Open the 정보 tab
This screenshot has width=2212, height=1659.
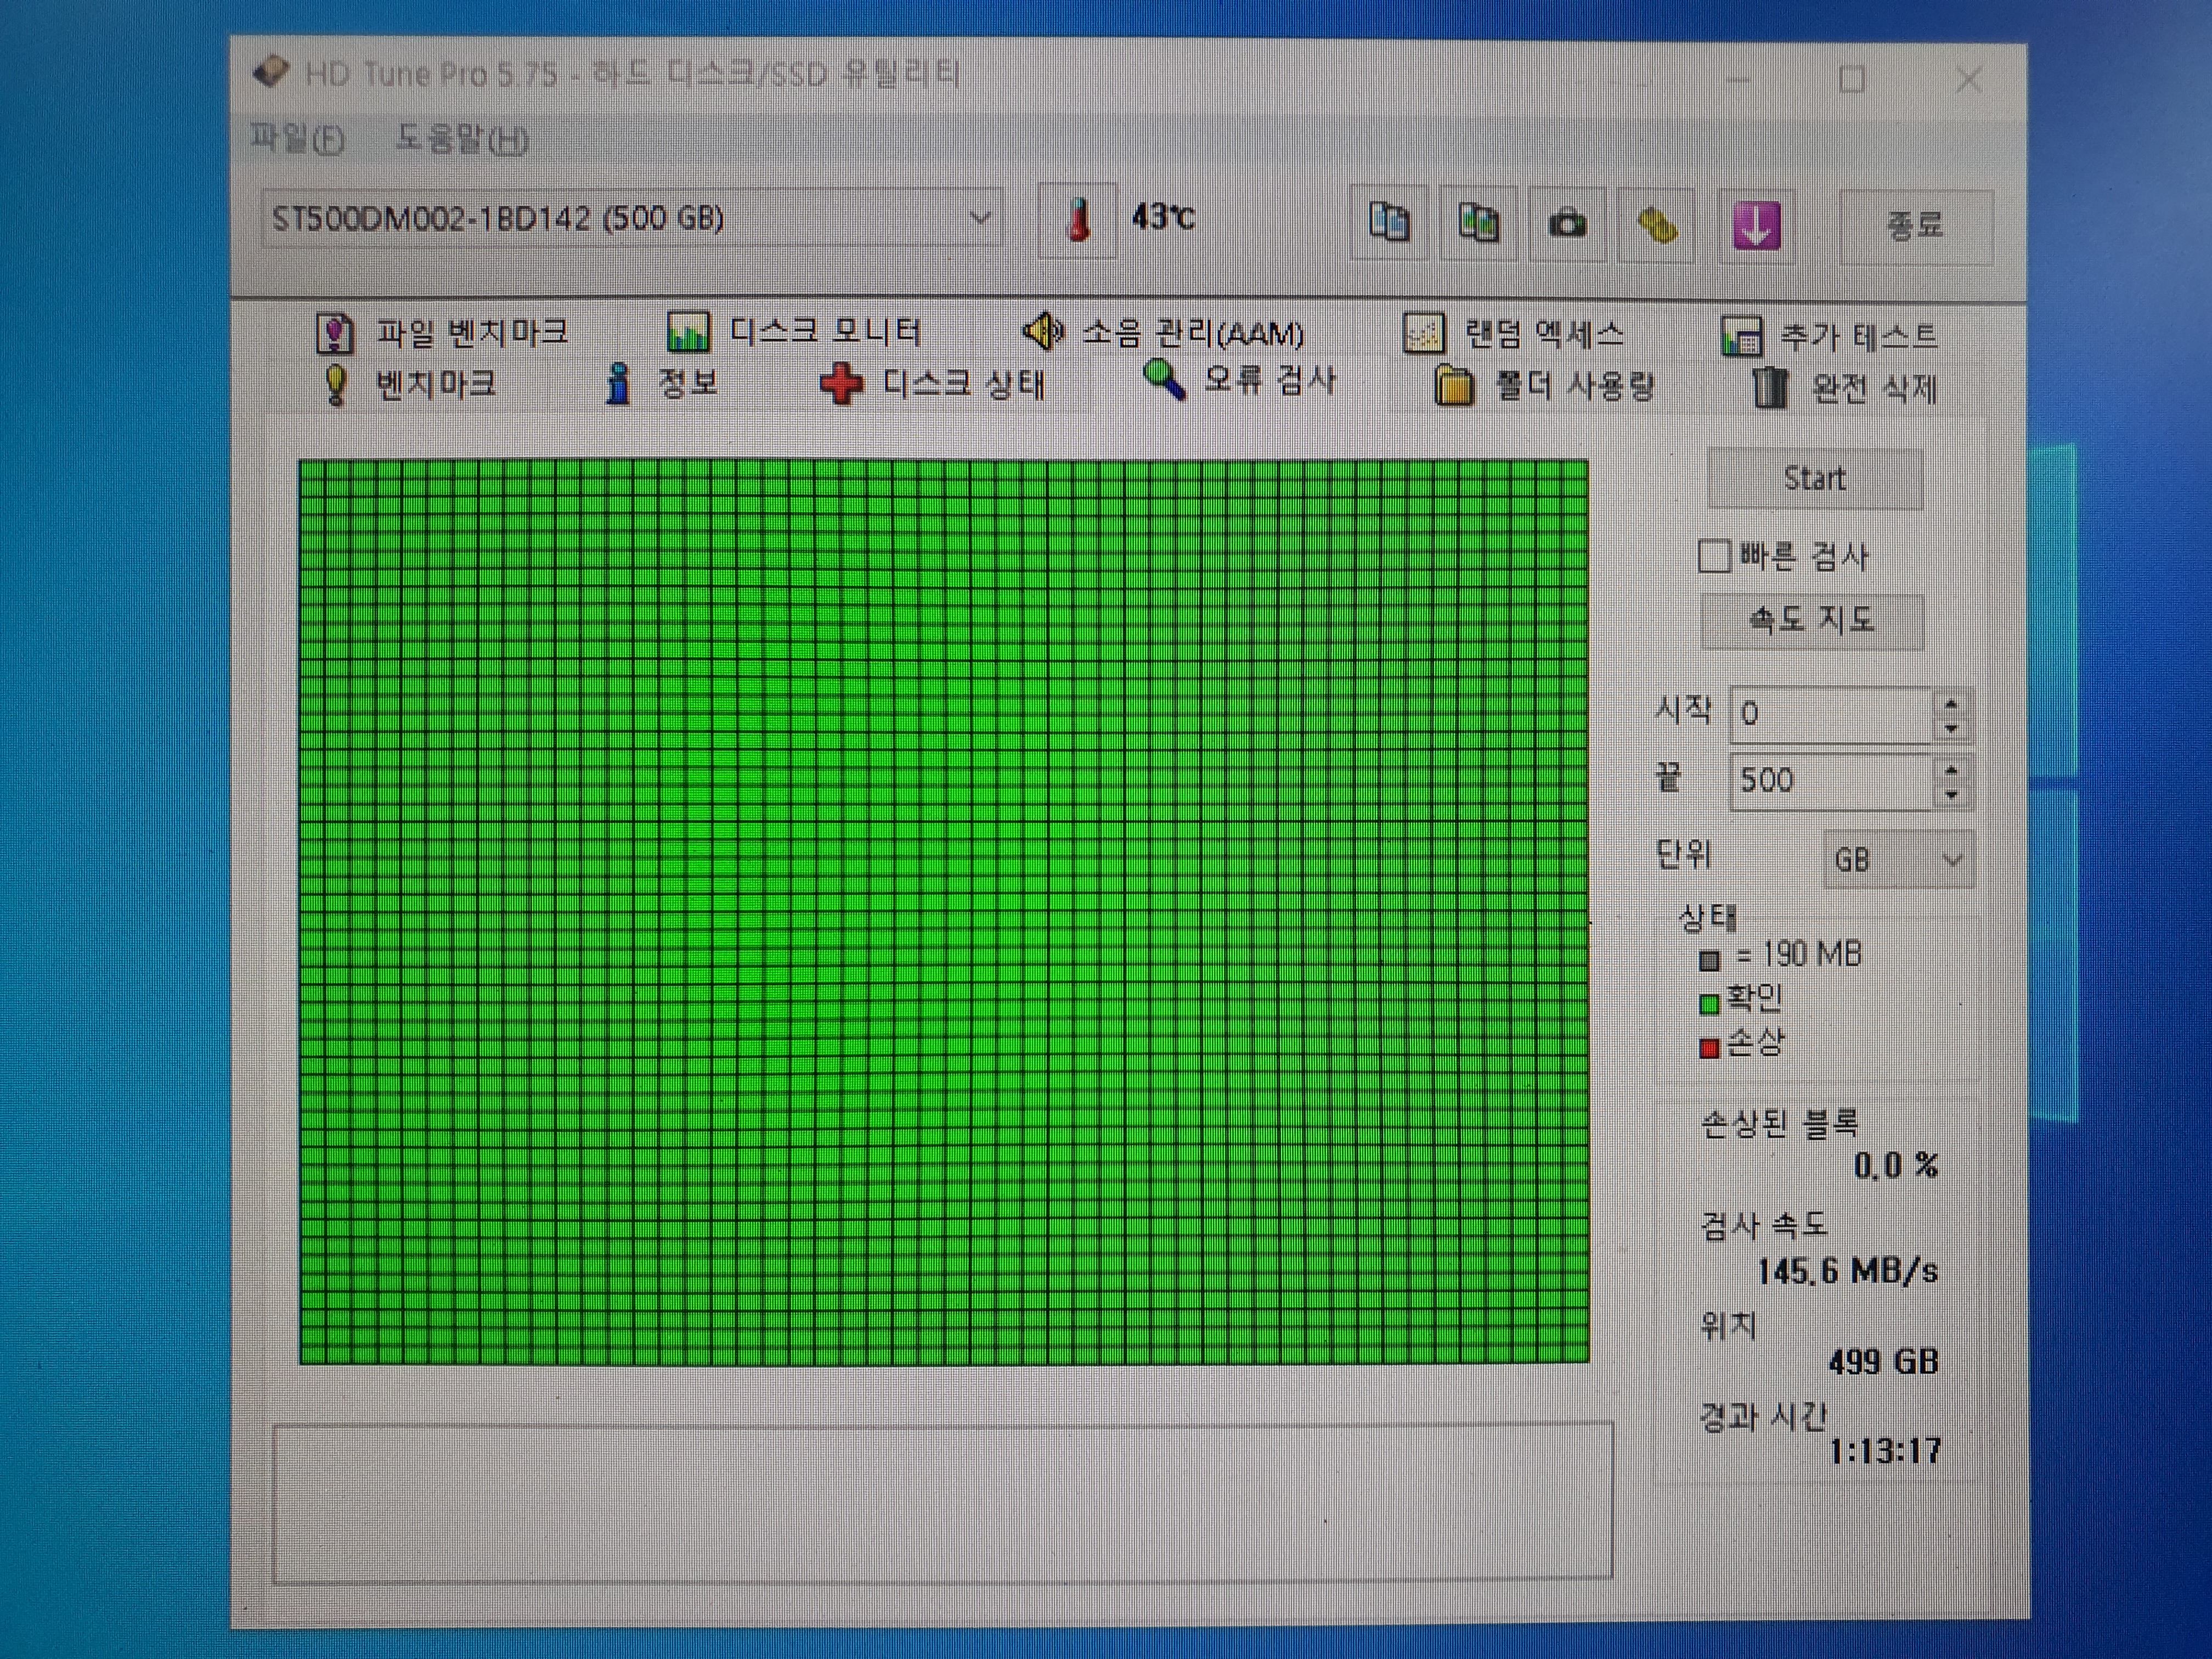[661, 383]
